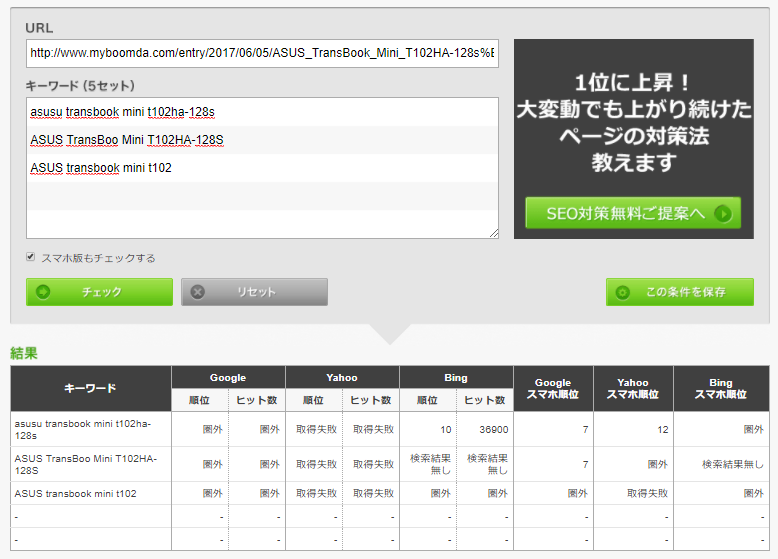Click Yahoo smartphone rank value 12
This screenshot has width=778, height=559.
663,430
